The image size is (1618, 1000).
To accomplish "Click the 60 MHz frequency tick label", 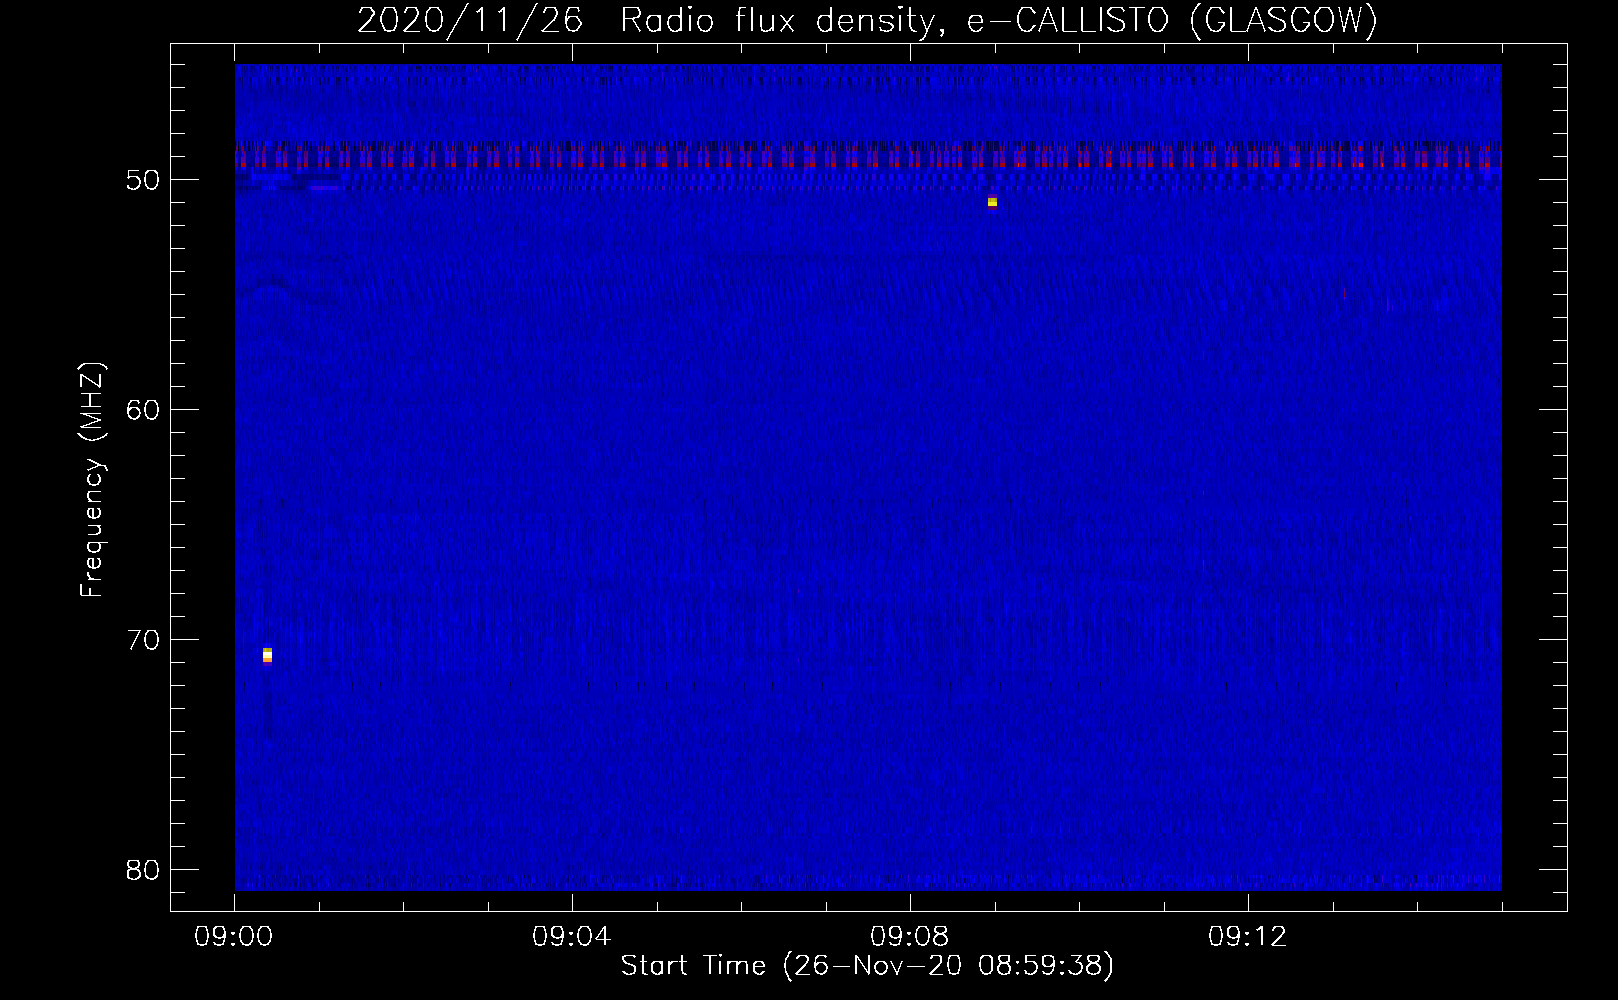I will 143,410.
